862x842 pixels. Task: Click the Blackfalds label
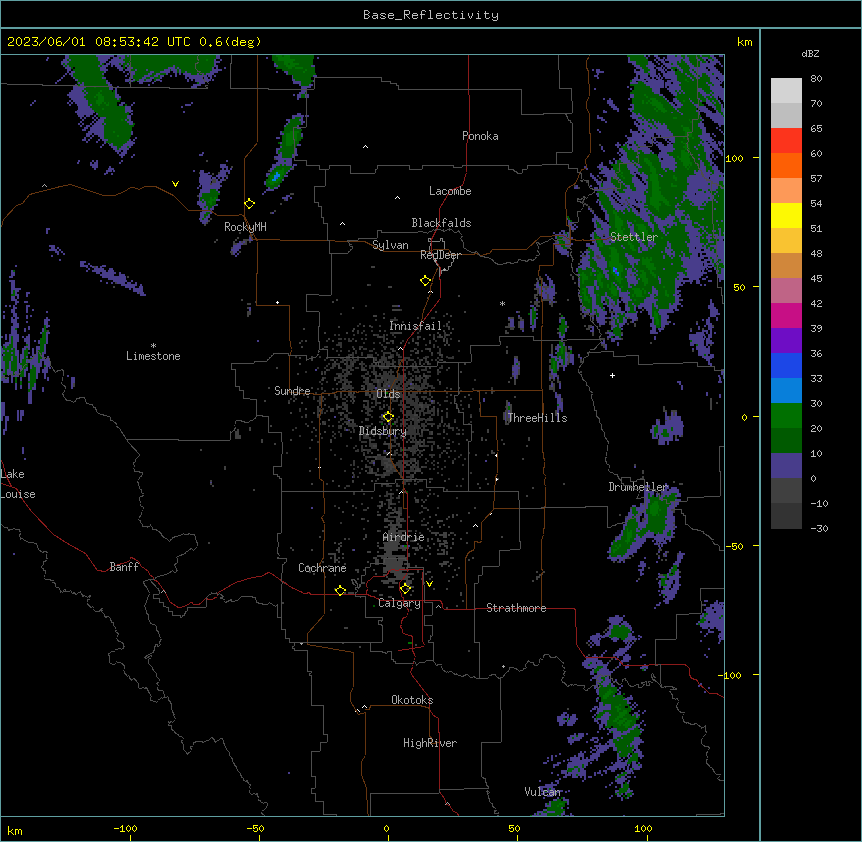pos(441,223)
